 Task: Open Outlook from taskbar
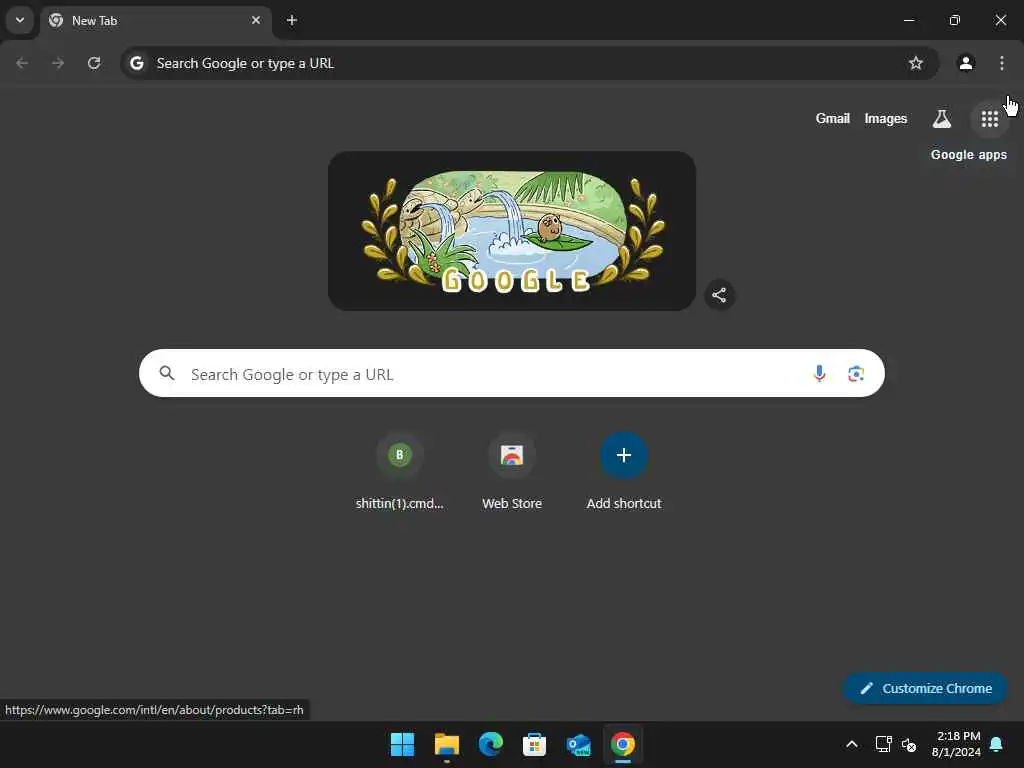579,744
